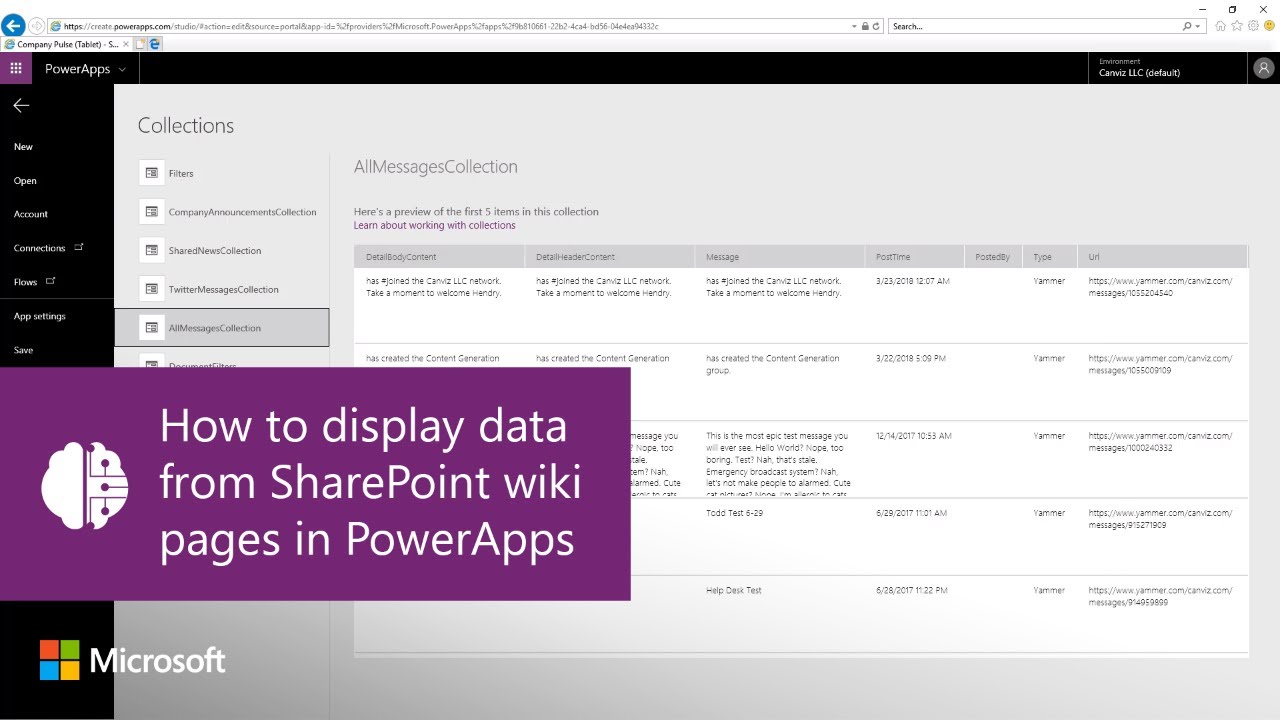This screenshot has width=1280, height=720.
Task: Click the '6/28/2017 11:22 PM' post time
Action: [x=911, y=590]
